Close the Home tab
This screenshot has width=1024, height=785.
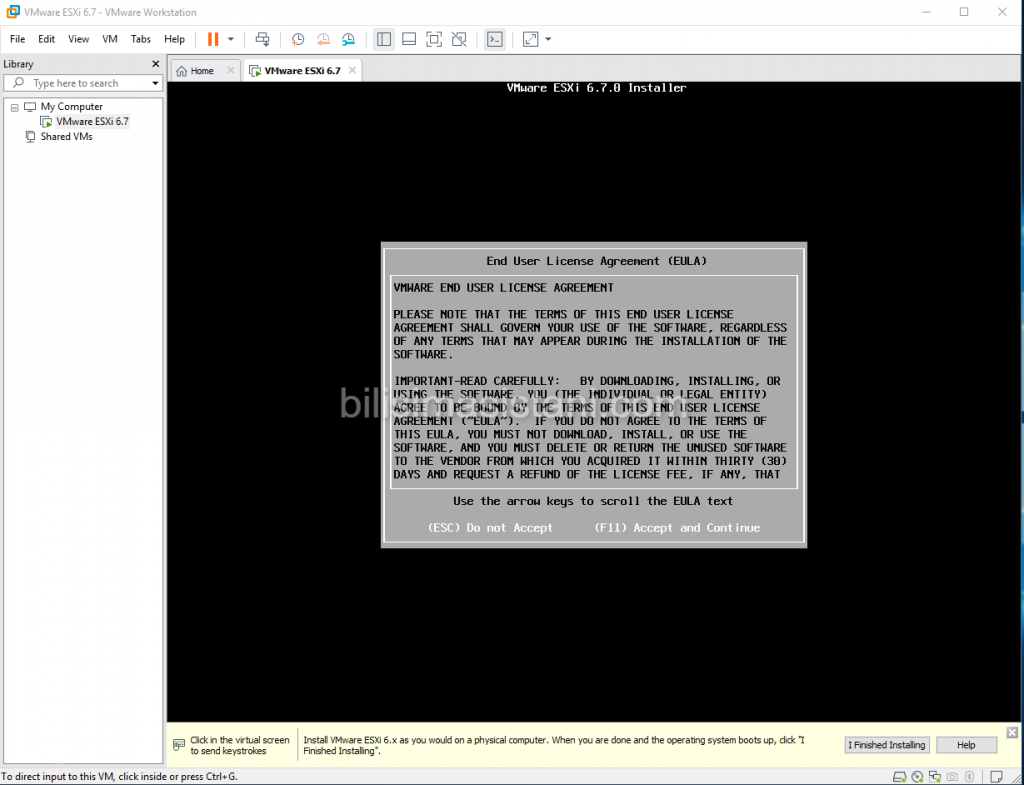[230, 71]
